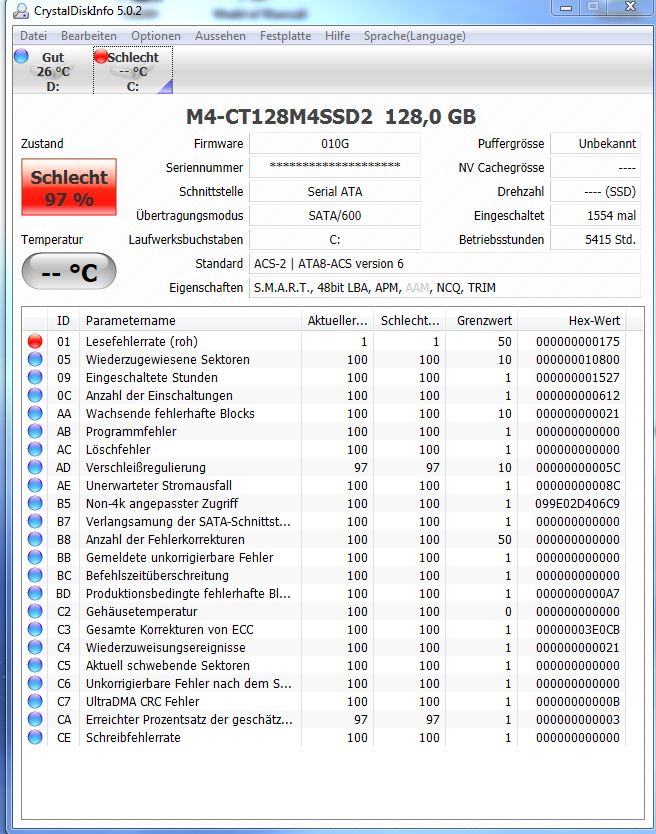Click the model title M4-CT128M4SSD2 128,0 GB
The height and width of the screenshot is (834, 656).
(x=331, y=116)
